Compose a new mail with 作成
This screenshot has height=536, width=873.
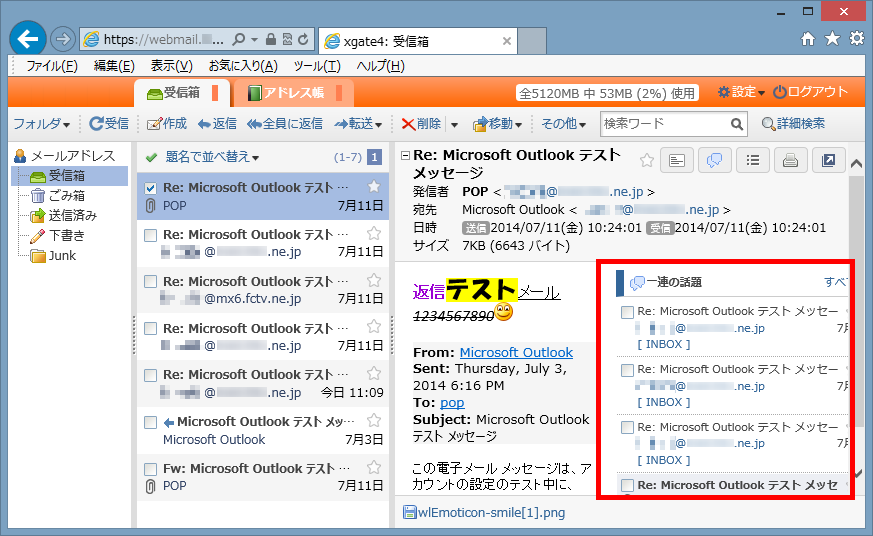166,124
